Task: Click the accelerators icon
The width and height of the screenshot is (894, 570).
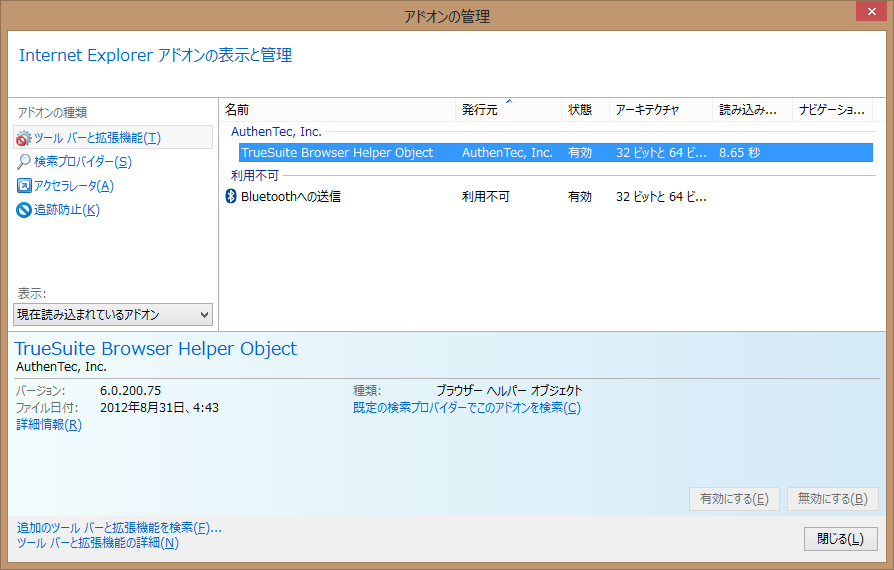Action: [24, 186]
